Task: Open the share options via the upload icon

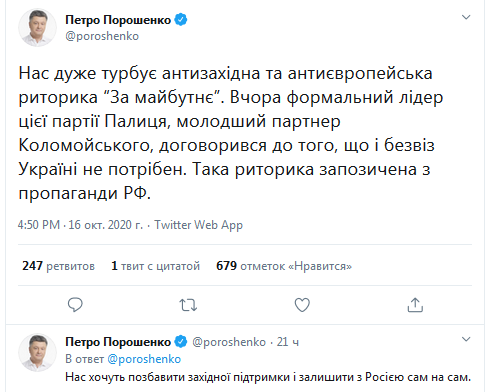Action: [x=415, y=305]
